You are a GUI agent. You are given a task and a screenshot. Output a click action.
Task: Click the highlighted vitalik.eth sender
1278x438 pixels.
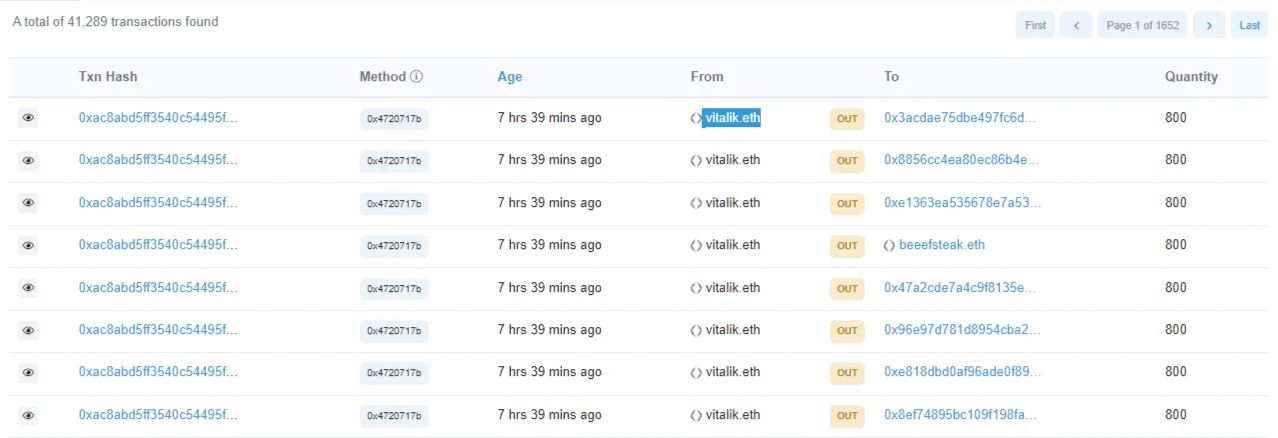click(x=733, y=118)
